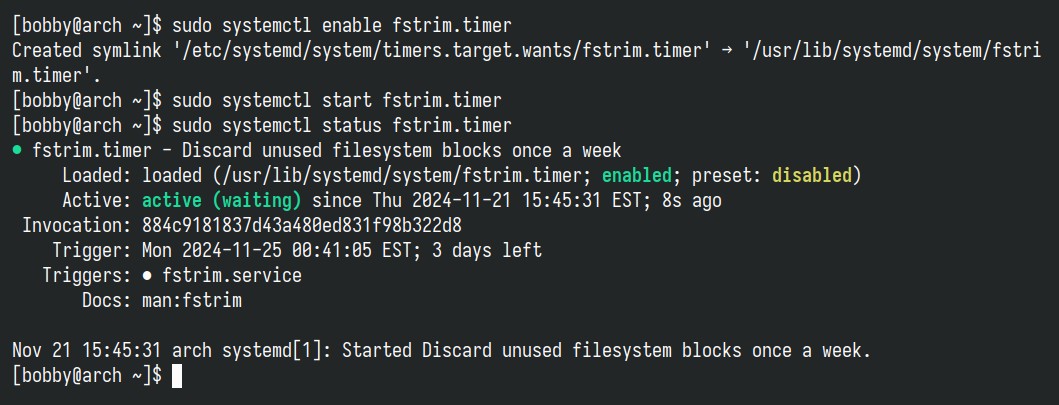Click the last '[bobby@arch ~]$' prompt

click(x=87, y=376)
